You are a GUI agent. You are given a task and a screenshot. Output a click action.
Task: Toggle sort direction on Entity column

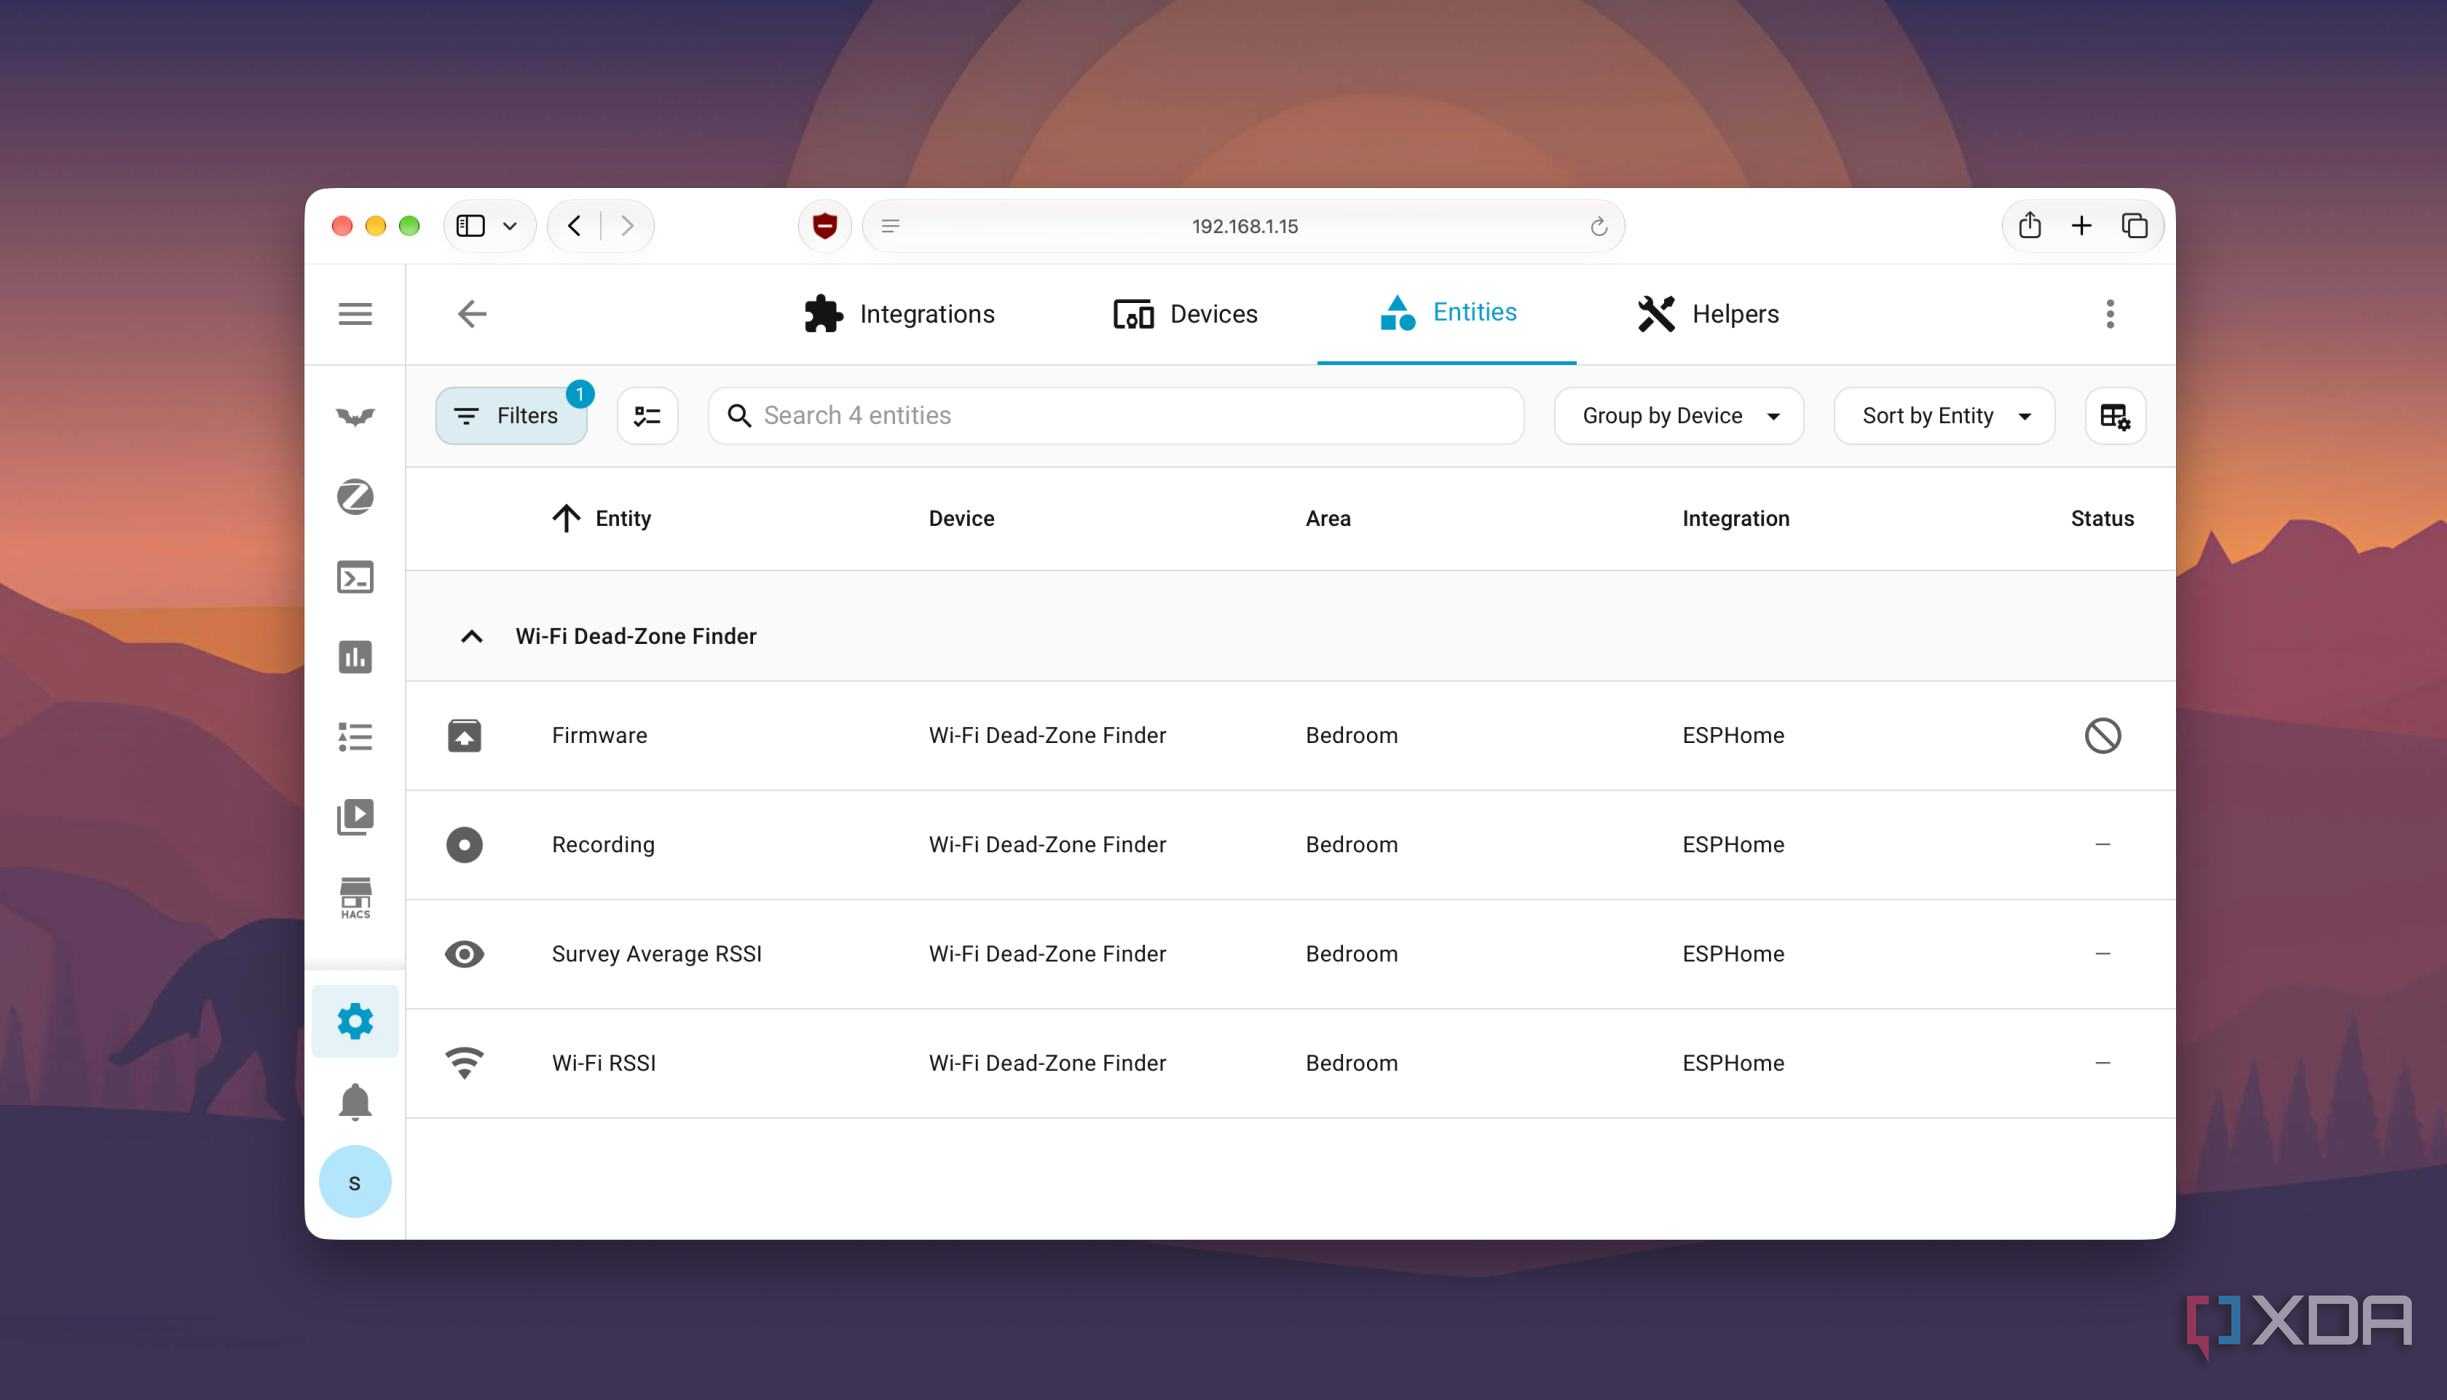pos(566,518)
